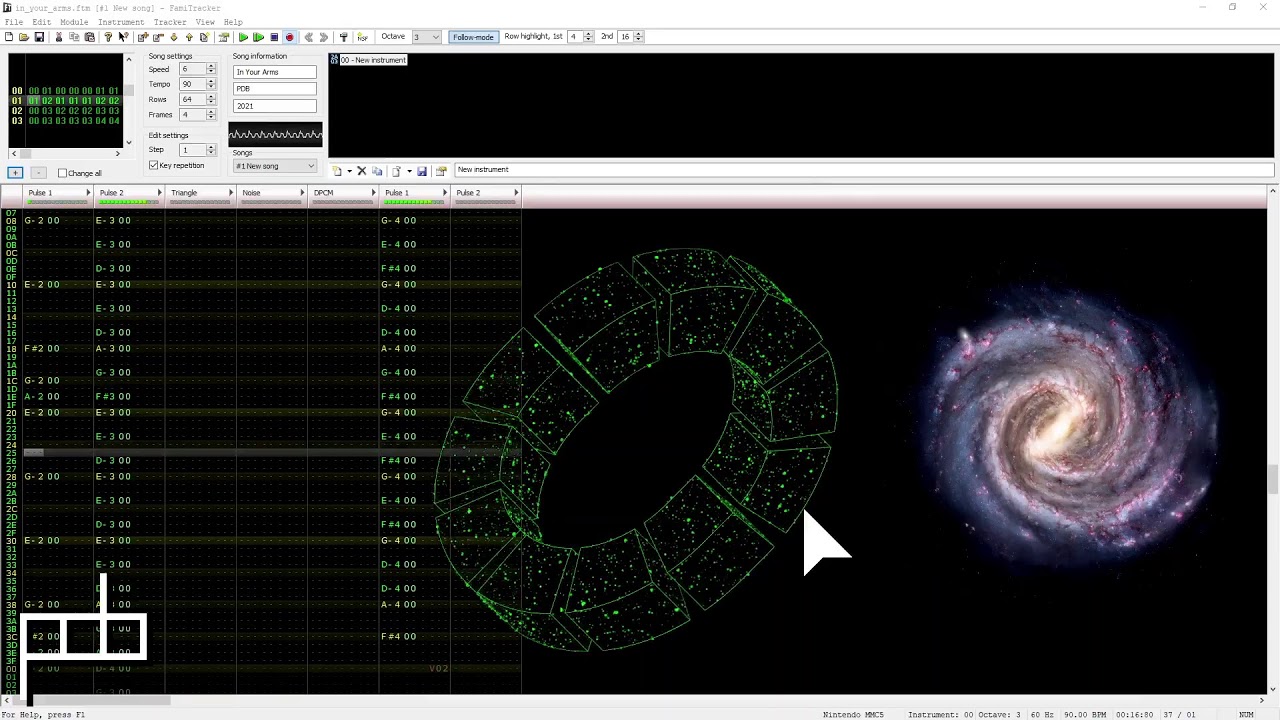Image resolution: width=1280 pixels, height=720 pixels.
Task: Expand new-instrument type dropdown arrow
Action: [x=349, y=171]
